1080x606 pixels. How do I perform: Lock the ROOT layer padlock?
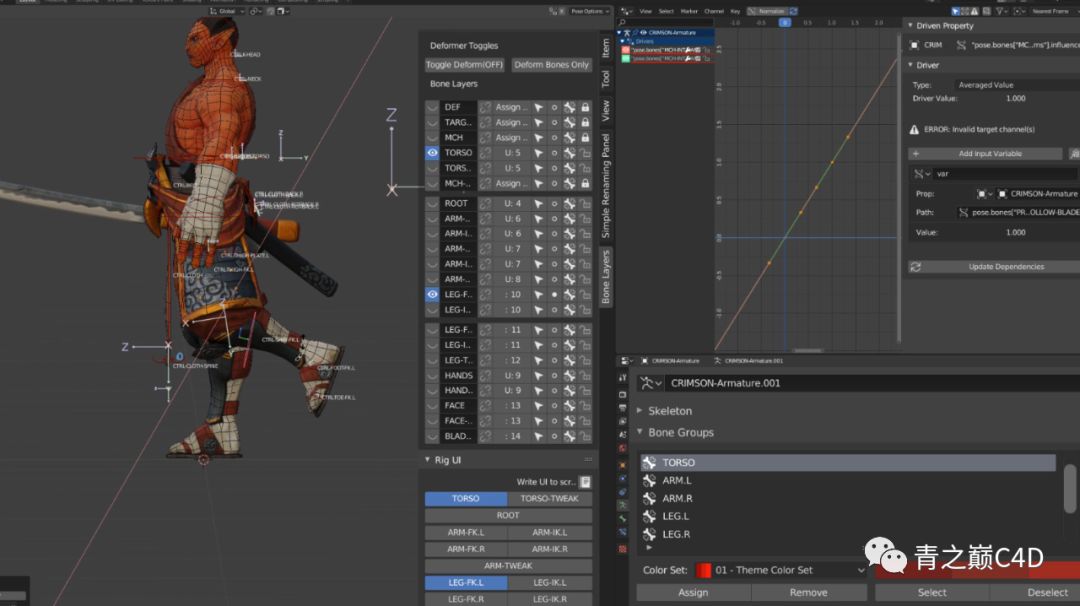585,204
